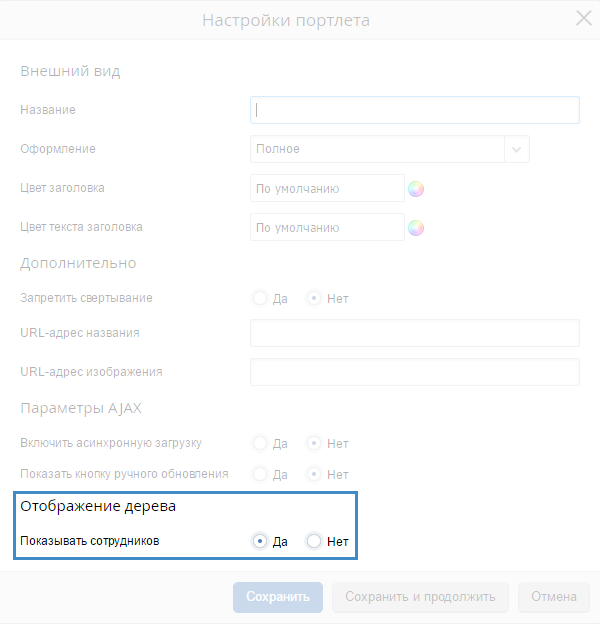Open the Полное design combo box
Viewport: 600px width, 624px height.
(x=378, y=149)
